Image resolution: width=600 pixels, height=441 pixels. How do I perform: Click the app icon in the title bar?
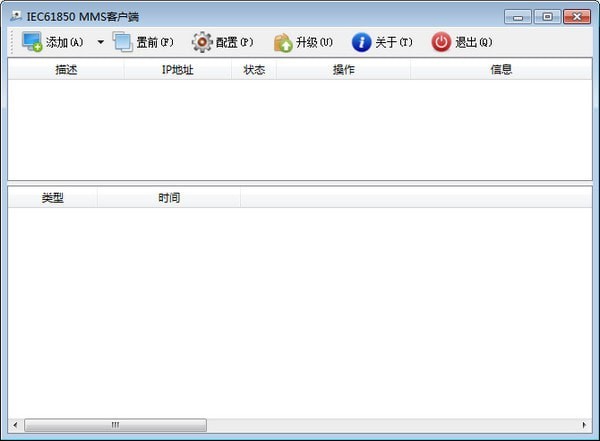point(15,16)
